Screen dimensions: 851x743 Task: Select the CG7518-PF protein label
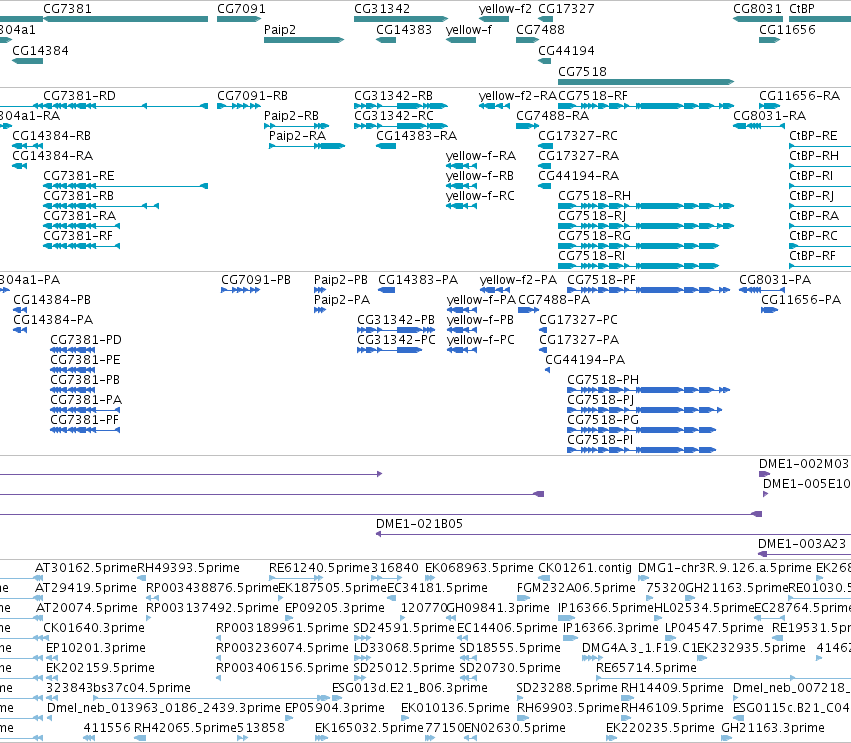click(x=601, y=280)
